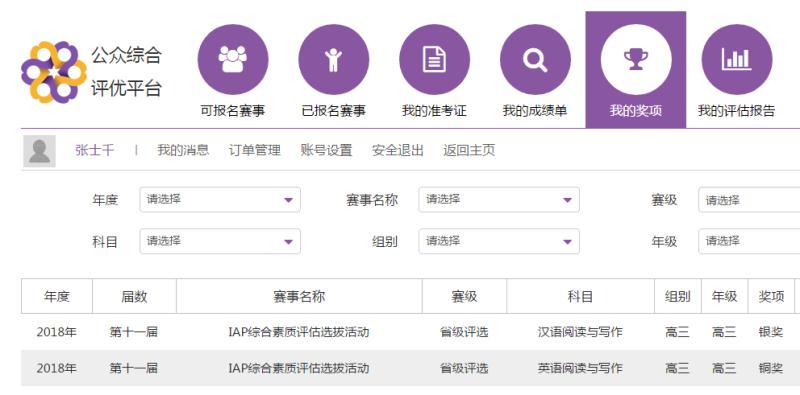
Task: Click the 奖项 column header
Action: click(771, 297)
